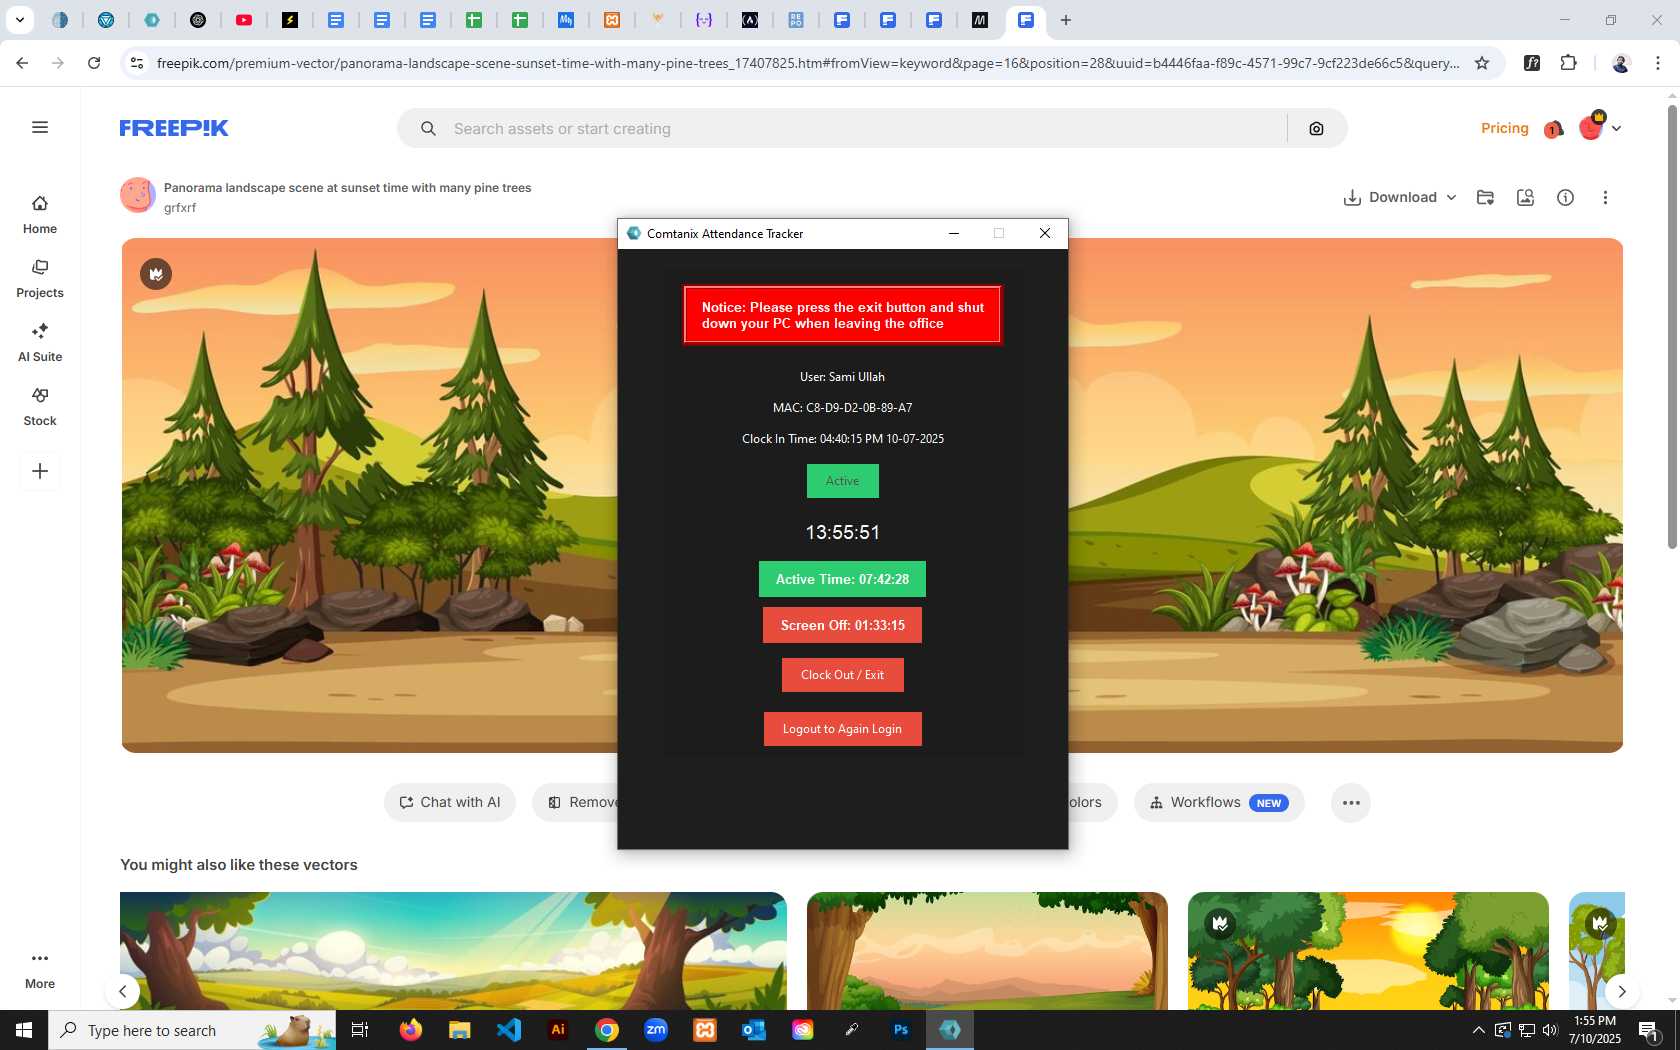This screenshot has height=1050, width=1680.
Task: Click Active Time 07:42:28 label
Action: pos(842,579)
